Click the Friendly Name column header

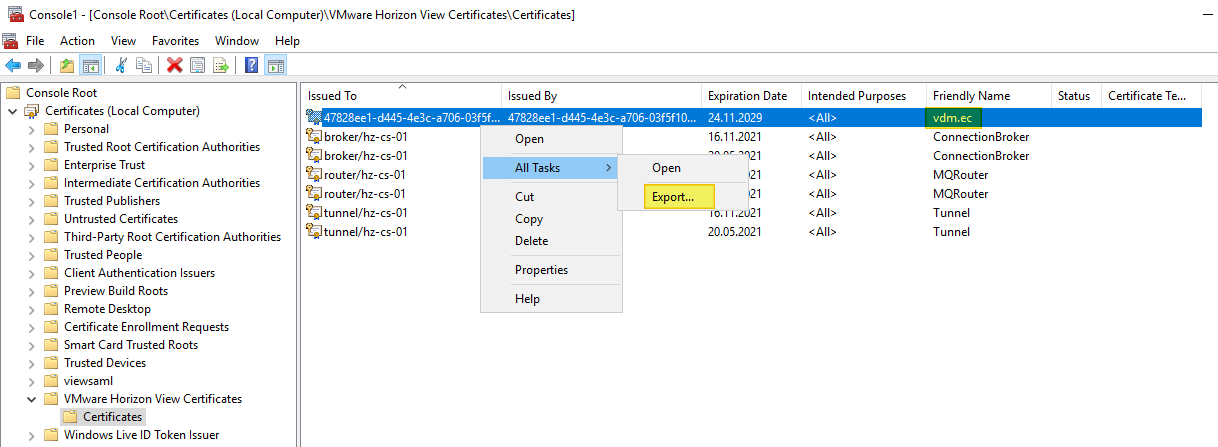970,96
